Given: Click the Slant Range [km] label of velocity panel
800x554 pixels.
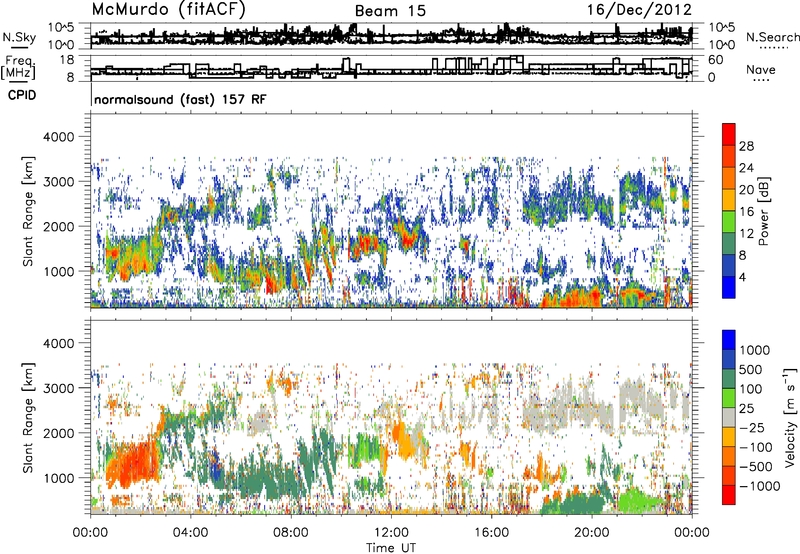Looking at the screenshot, I should tap(28, 417).
